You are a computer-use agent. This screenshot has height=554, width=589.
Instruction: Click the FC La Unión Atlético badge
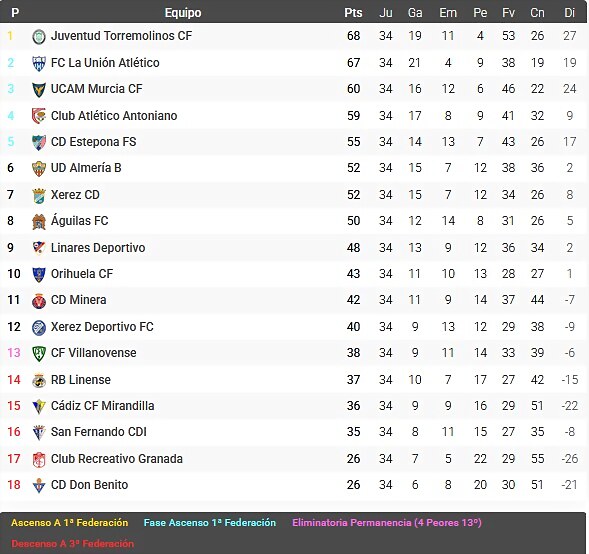click(x=39, y=63)
